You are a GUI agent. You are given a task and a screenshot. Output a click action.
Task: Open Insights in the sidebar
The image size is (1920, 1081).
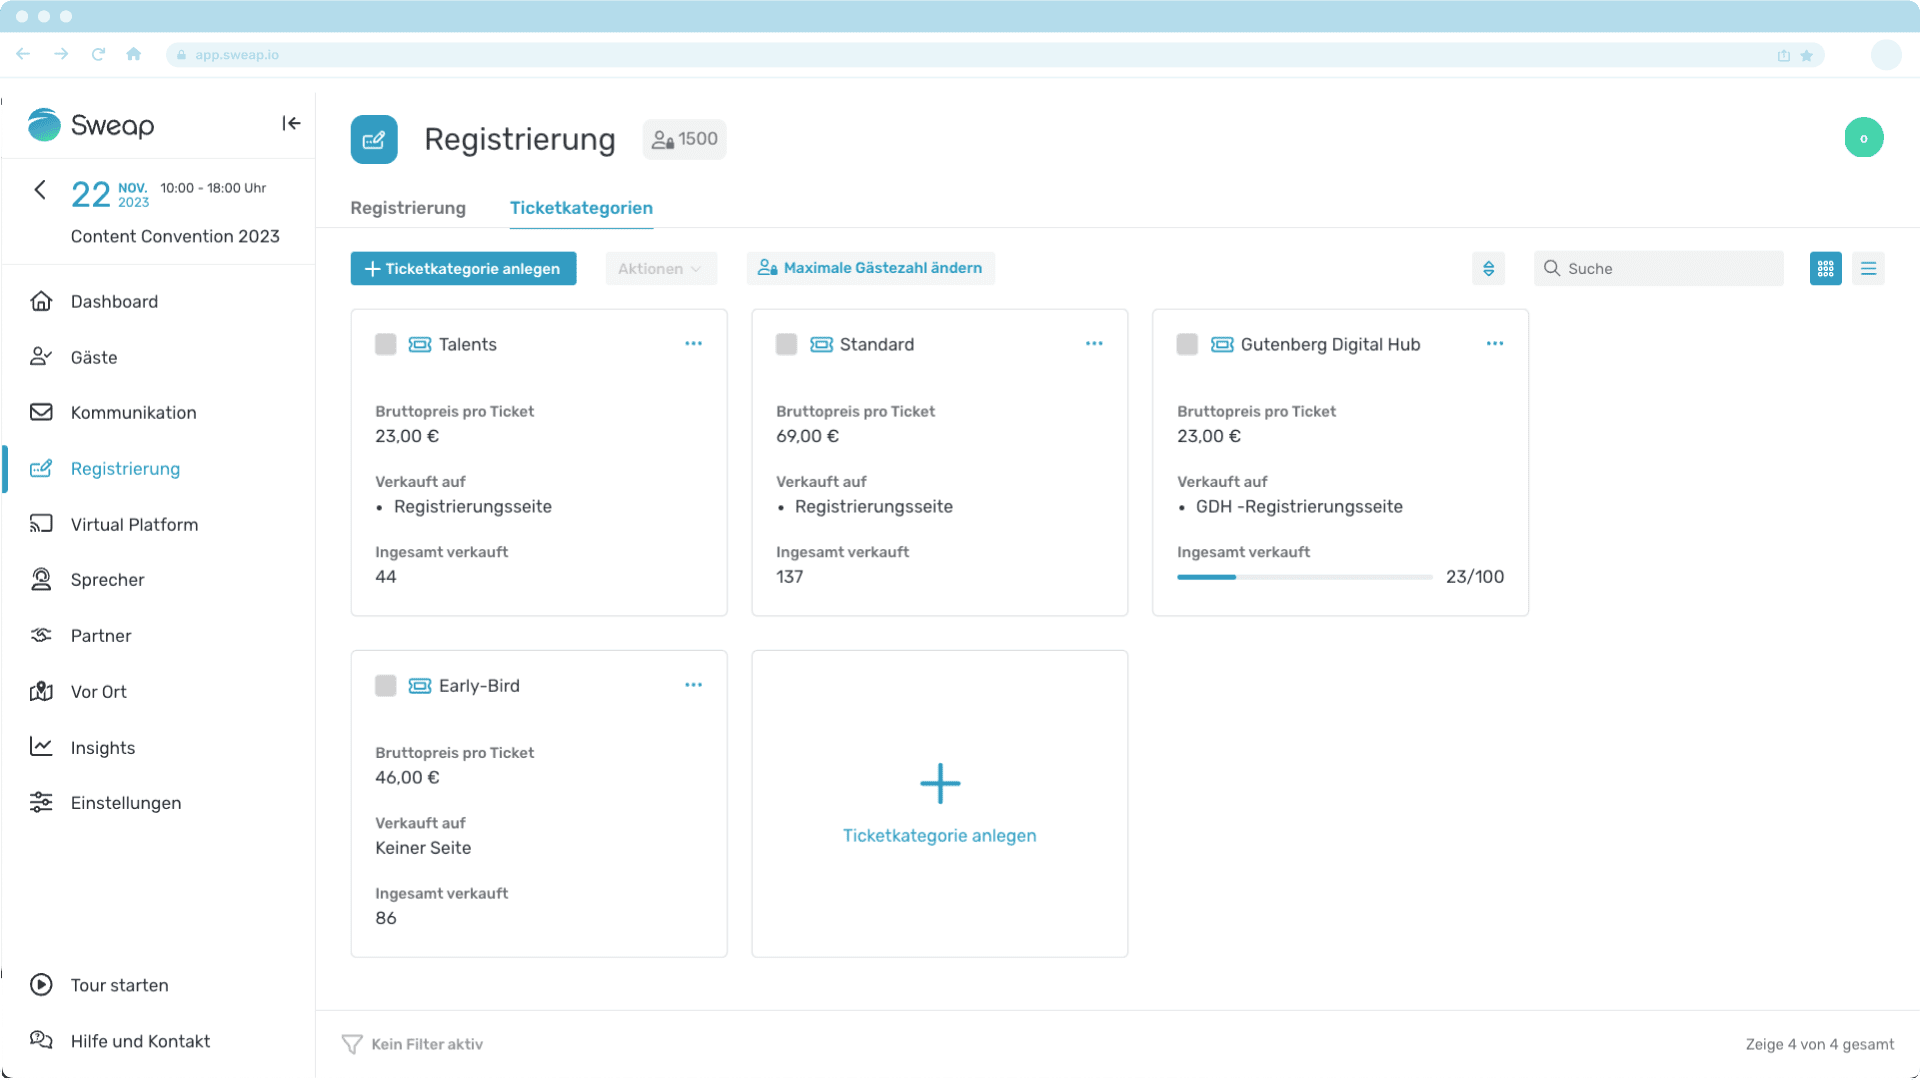pyautogui.click(x=102, y=747)
